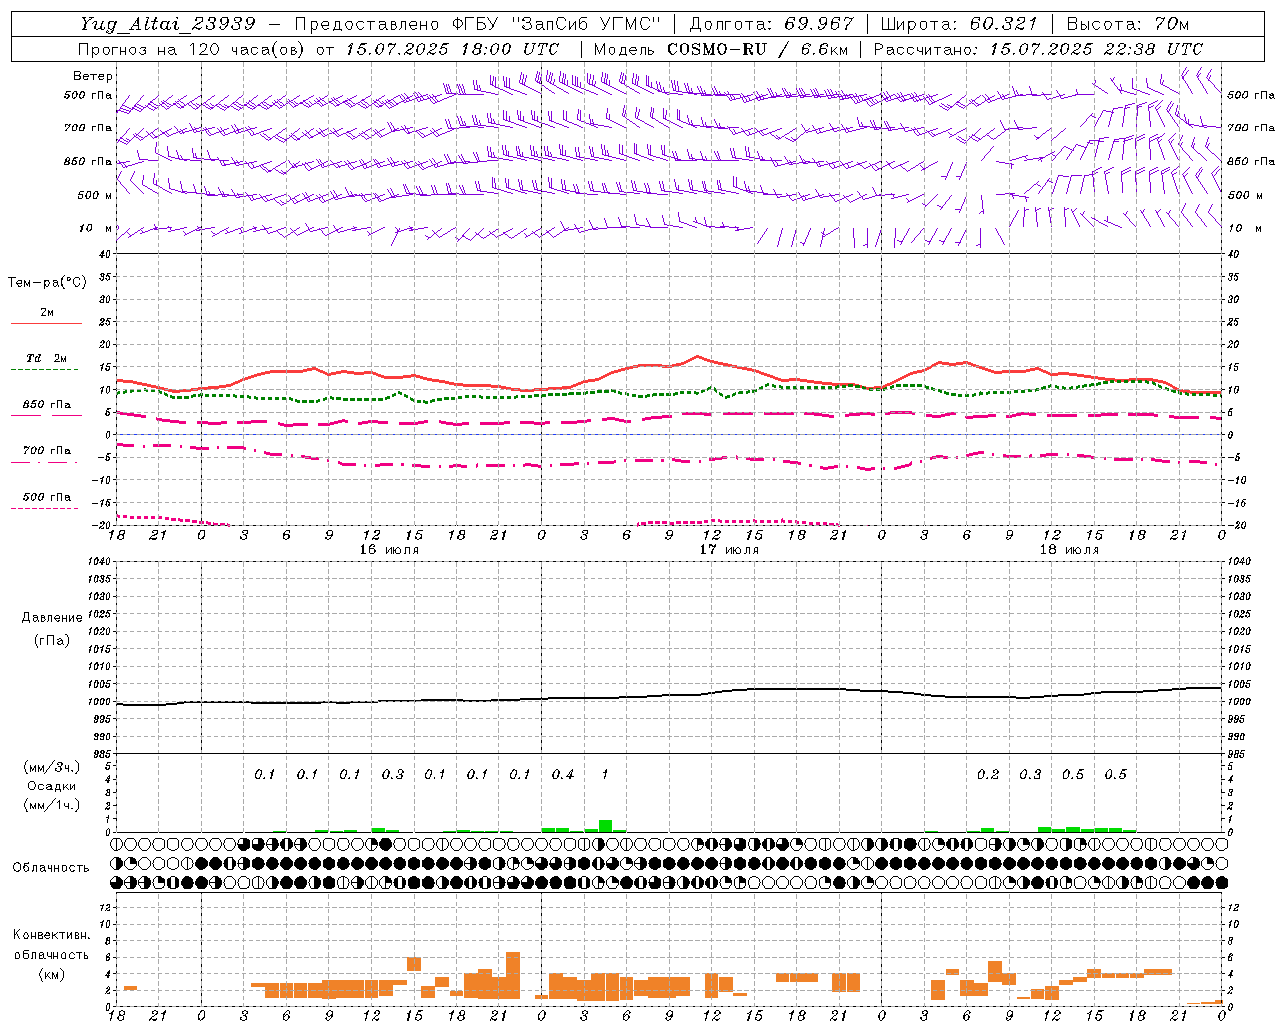1280x1024 pixels.
Task: Click the station name Yug_Altai_23939 in header
Action: [168, 24]
